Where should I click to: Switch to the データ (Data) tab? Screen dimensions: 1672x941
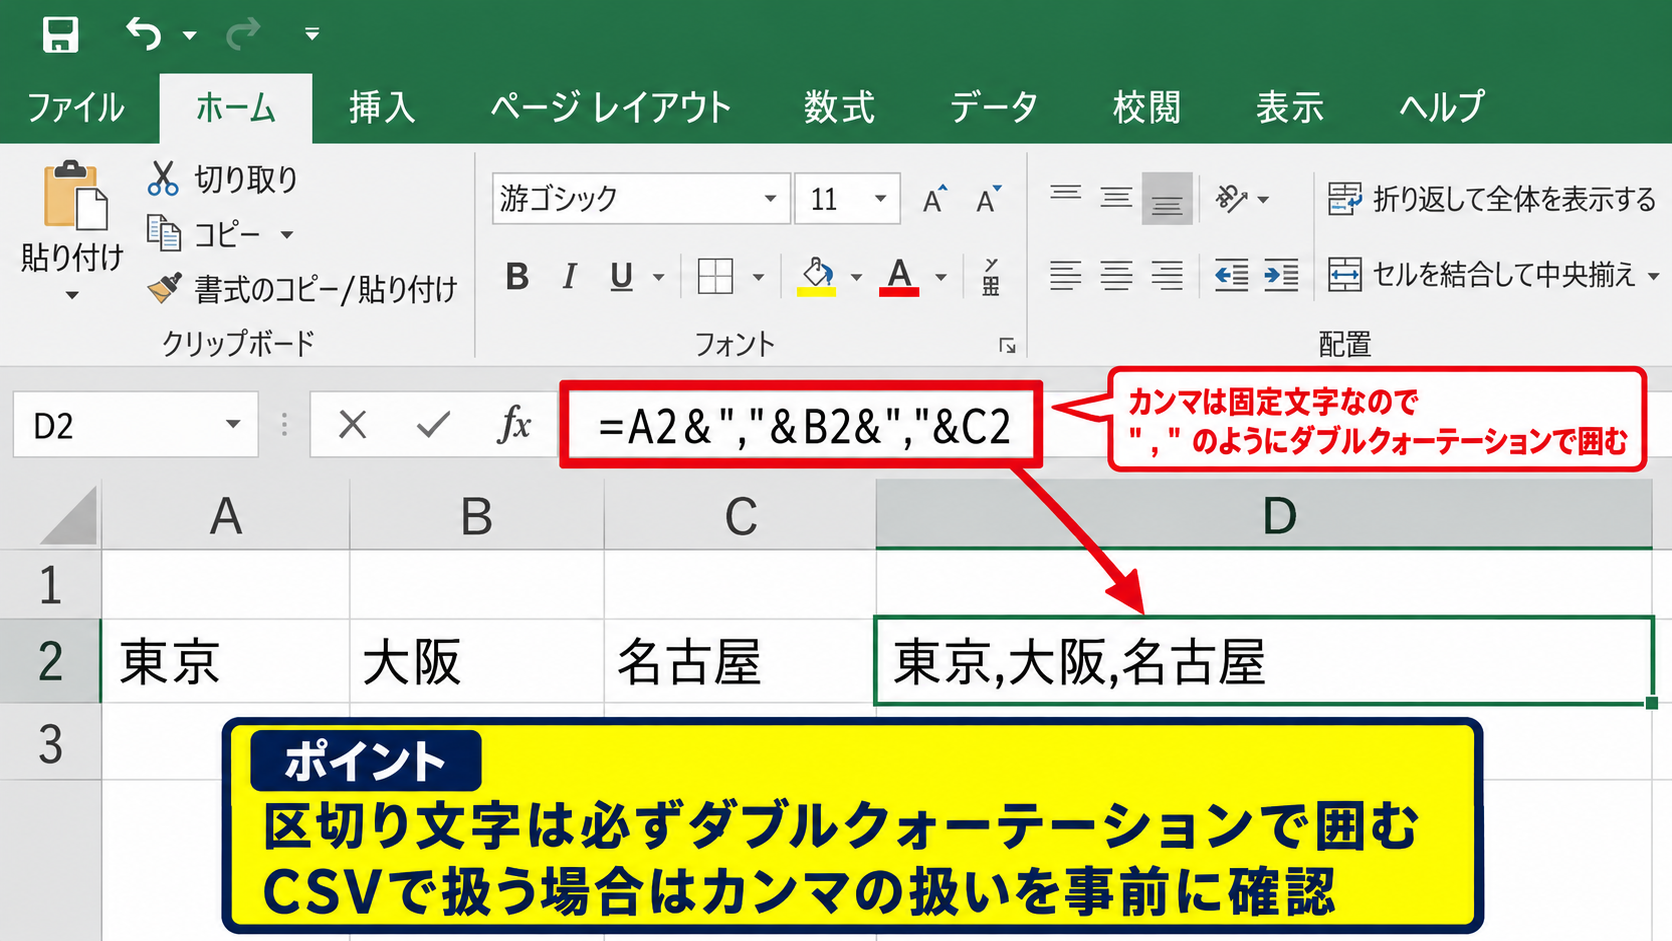pyautogui.click(x=993, y=108)
